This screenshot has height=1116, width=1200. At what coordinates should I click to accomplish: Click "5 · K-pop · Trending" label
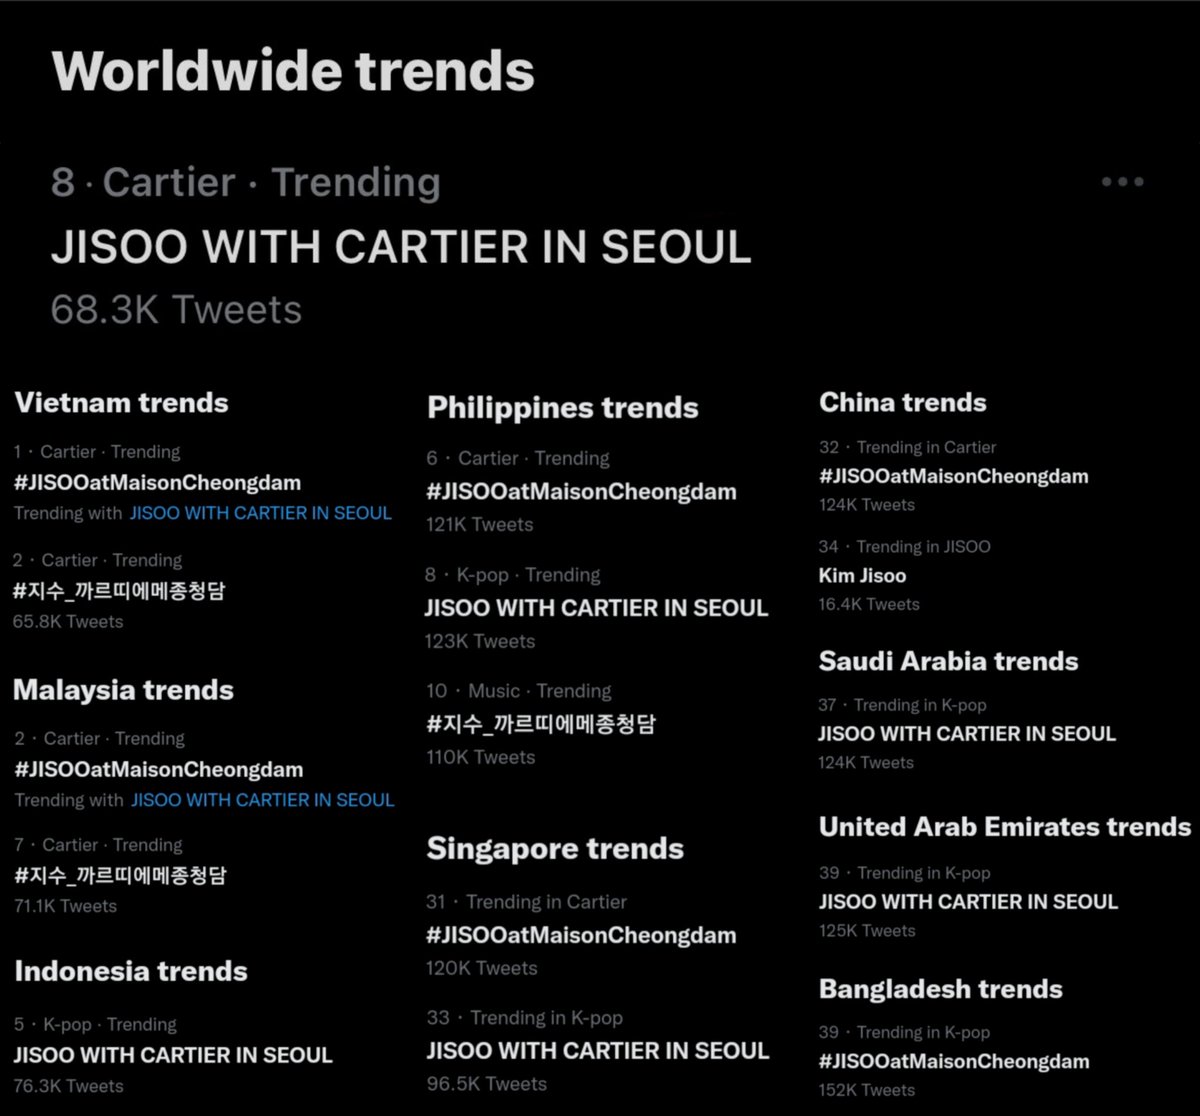[x=95, y=1024]
